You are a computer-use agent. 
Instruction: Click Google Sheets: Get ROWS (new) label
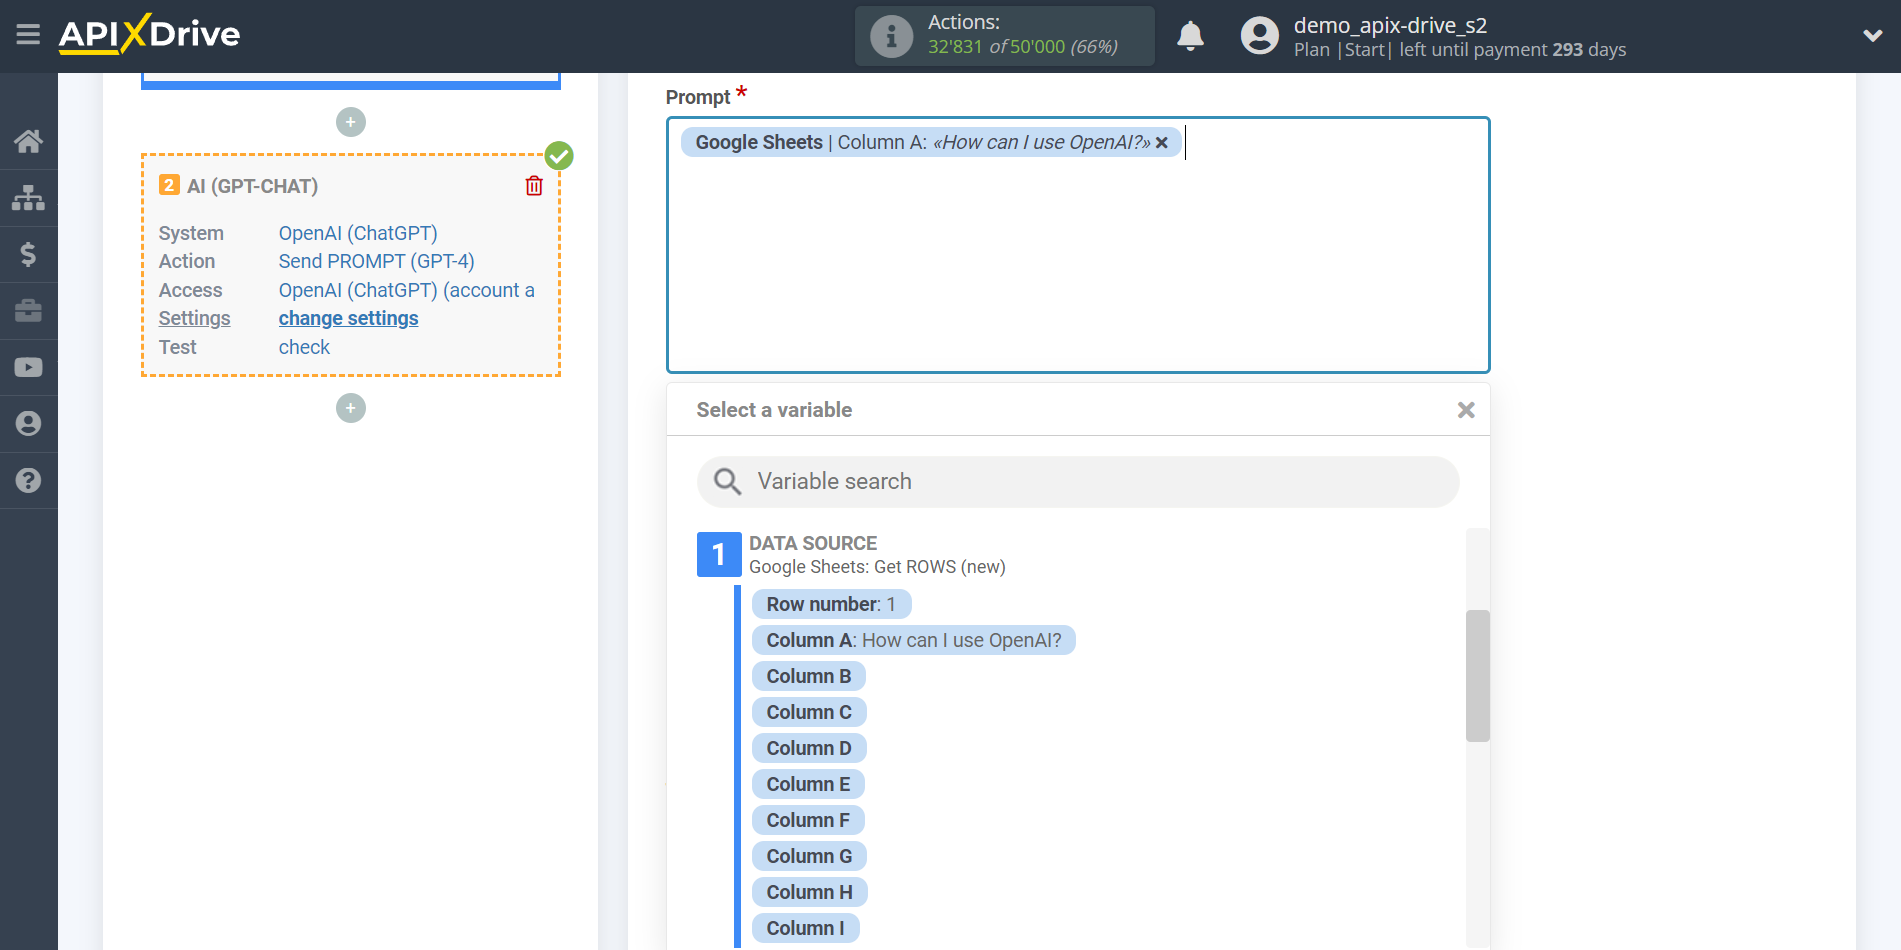(877, 567)
